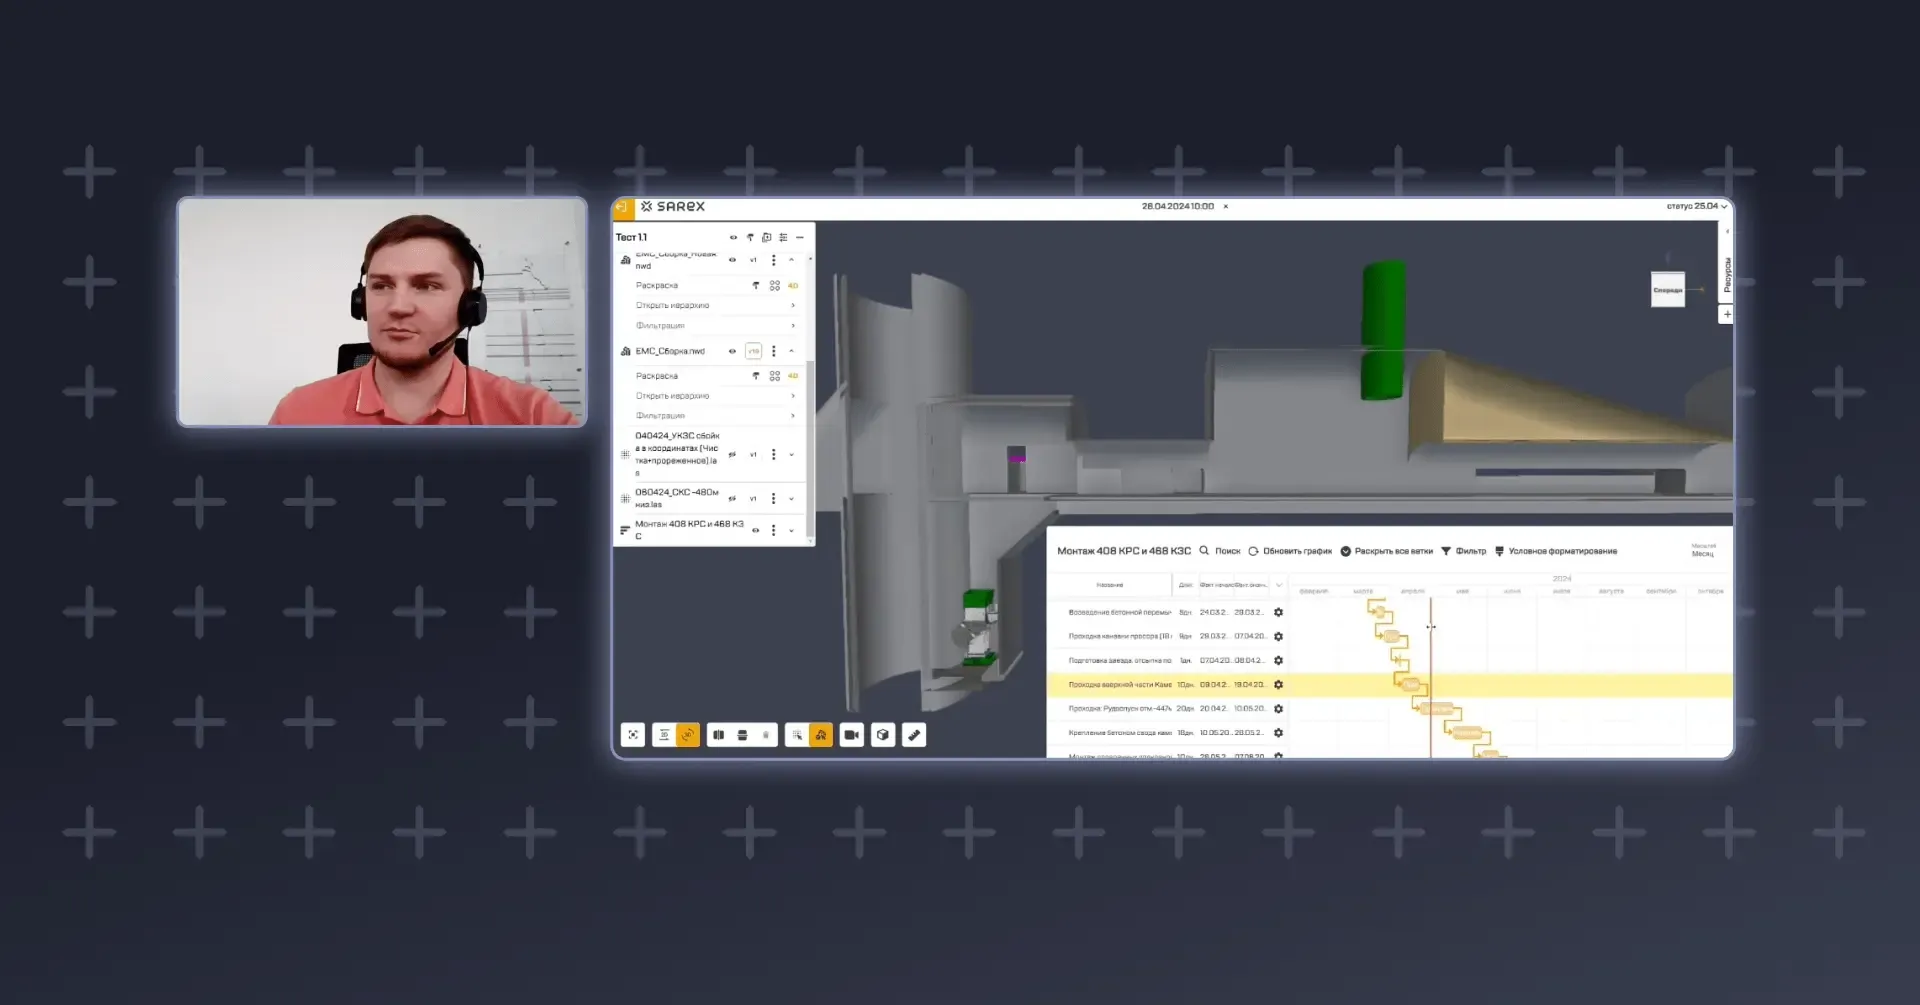The image size is (1920, 1005).
Task: Toggle visibility of Монтаж 408 КРС schedule
Action: tap(755, 530)
